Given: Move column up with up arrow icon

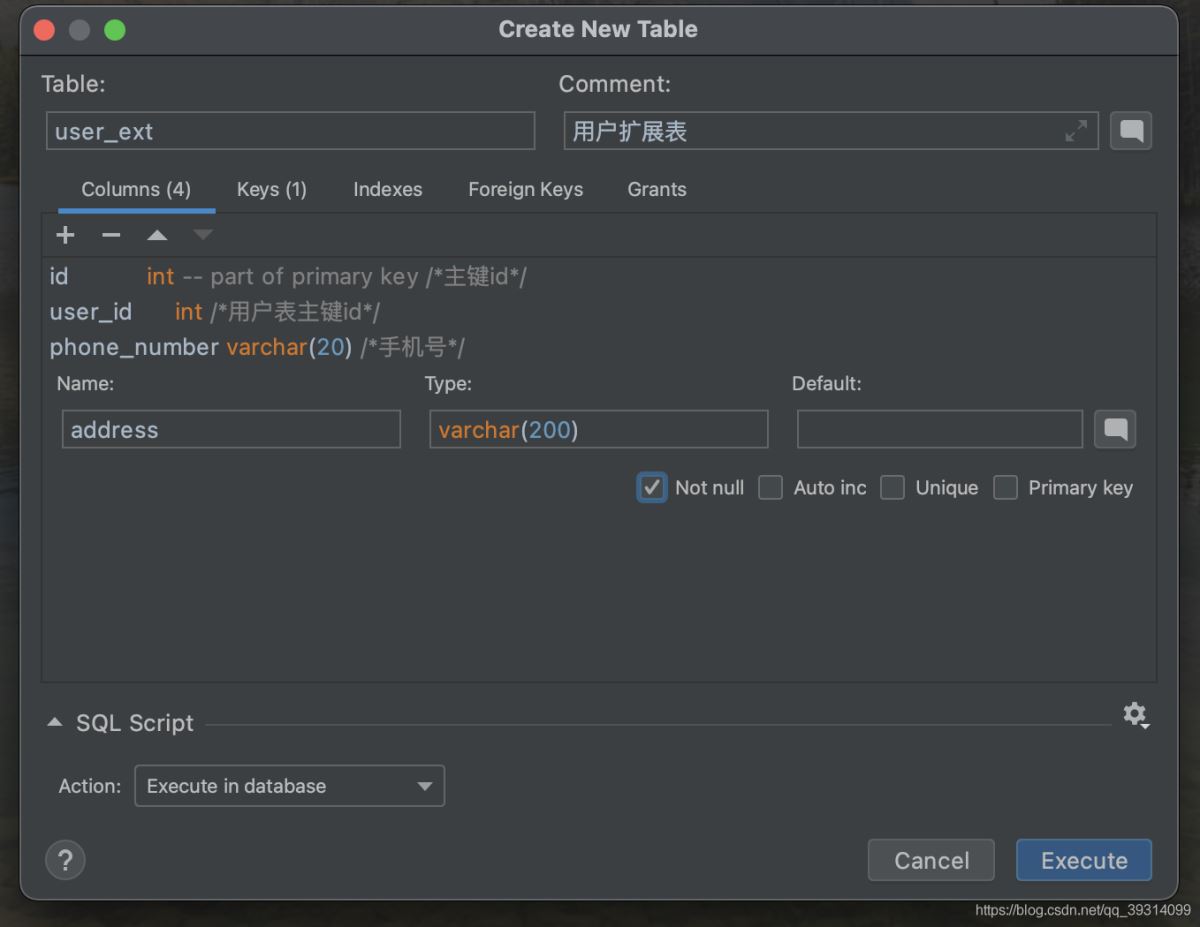Looking at the screenshot, I should (x=157, y=235).
